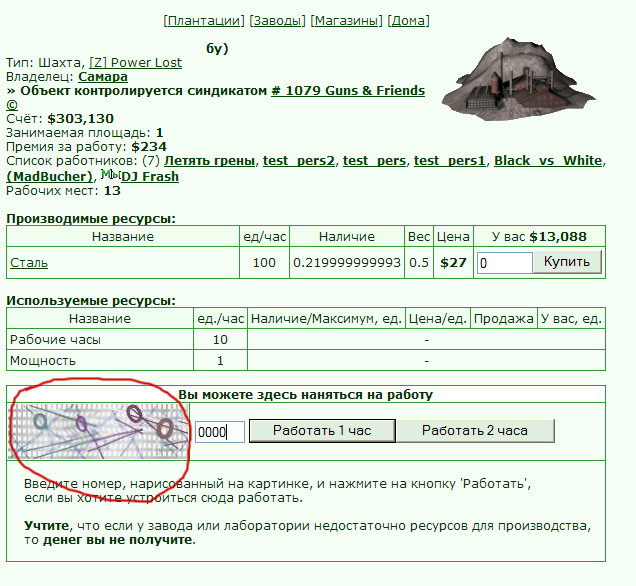Select the steel price $27
The image size is (636, 586).
(453, 263)
